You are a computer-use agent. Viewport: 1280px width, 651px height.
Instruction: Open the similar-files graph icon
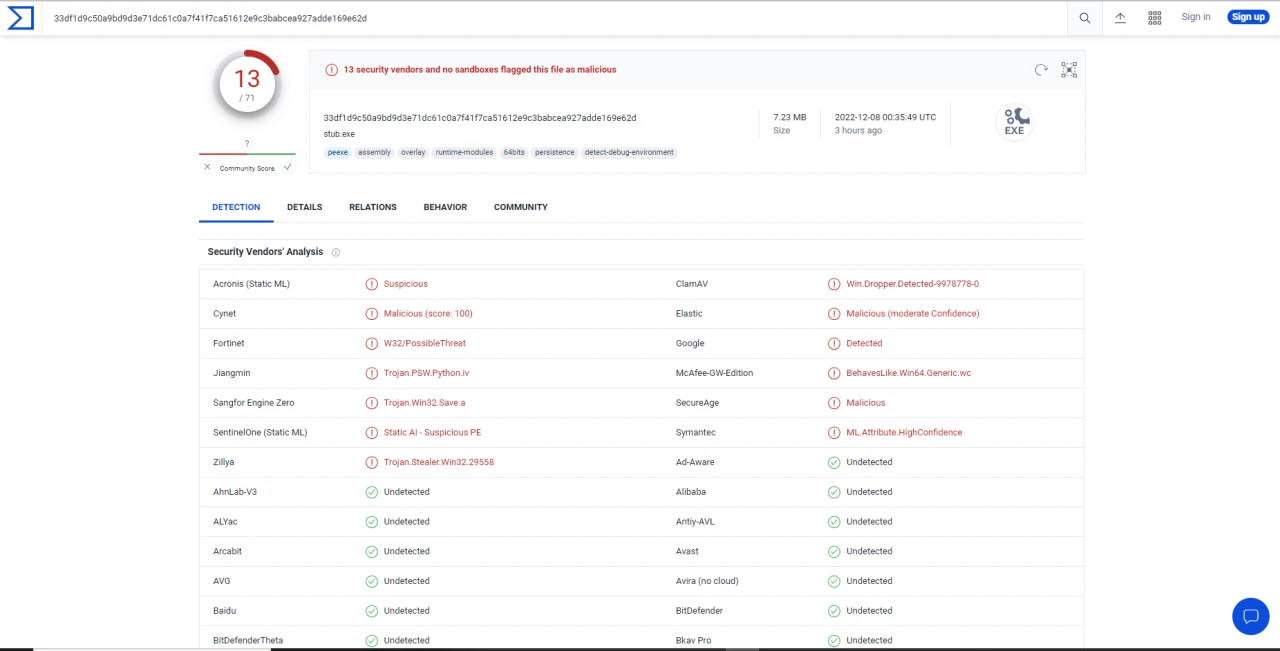1069,70
